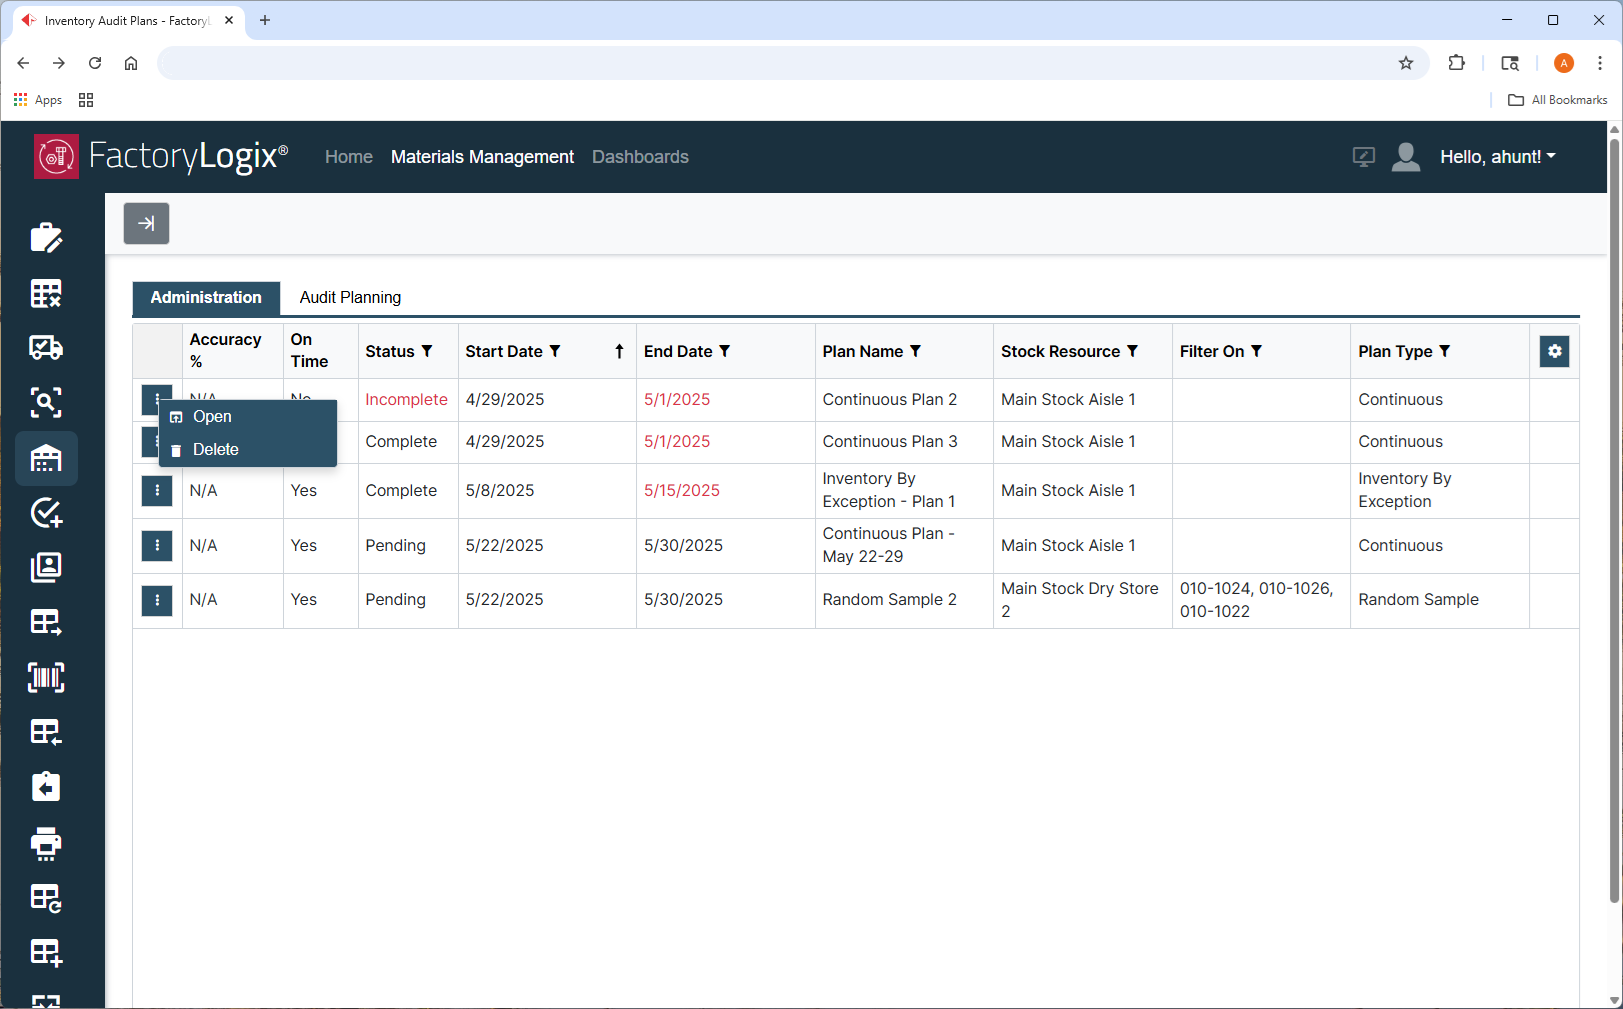Click the collapse panel arrow button above the table
The image size is (1623, 1009).
pos(146,223)
